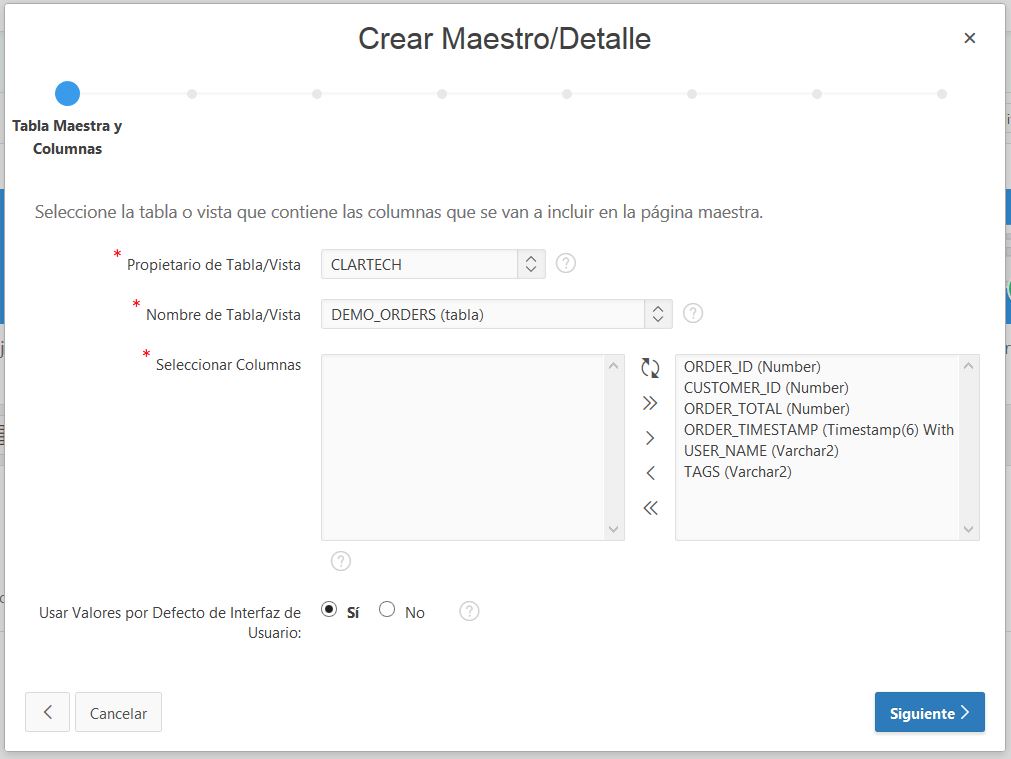
Task: Click the second wizard progress dot
Action: pyautogui.click(x=192, y=93)
